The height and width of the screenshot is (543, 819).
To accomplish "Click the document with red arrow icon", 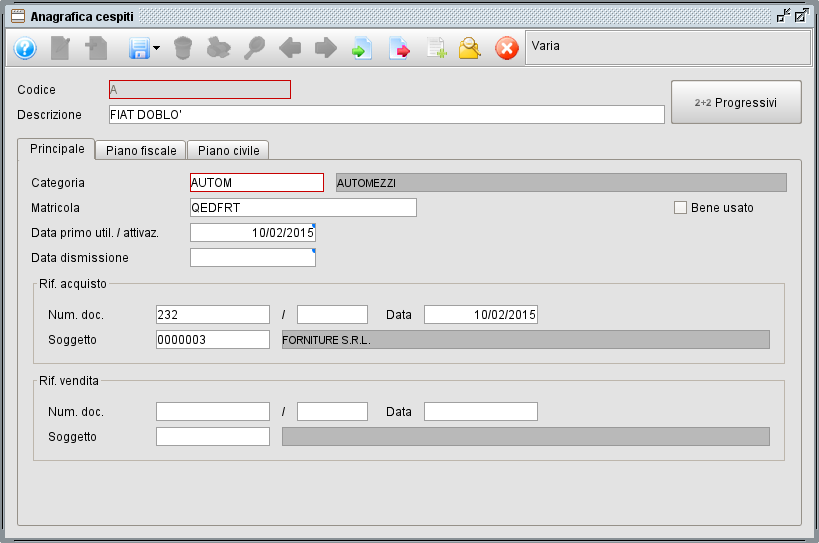I will (400, 49).
